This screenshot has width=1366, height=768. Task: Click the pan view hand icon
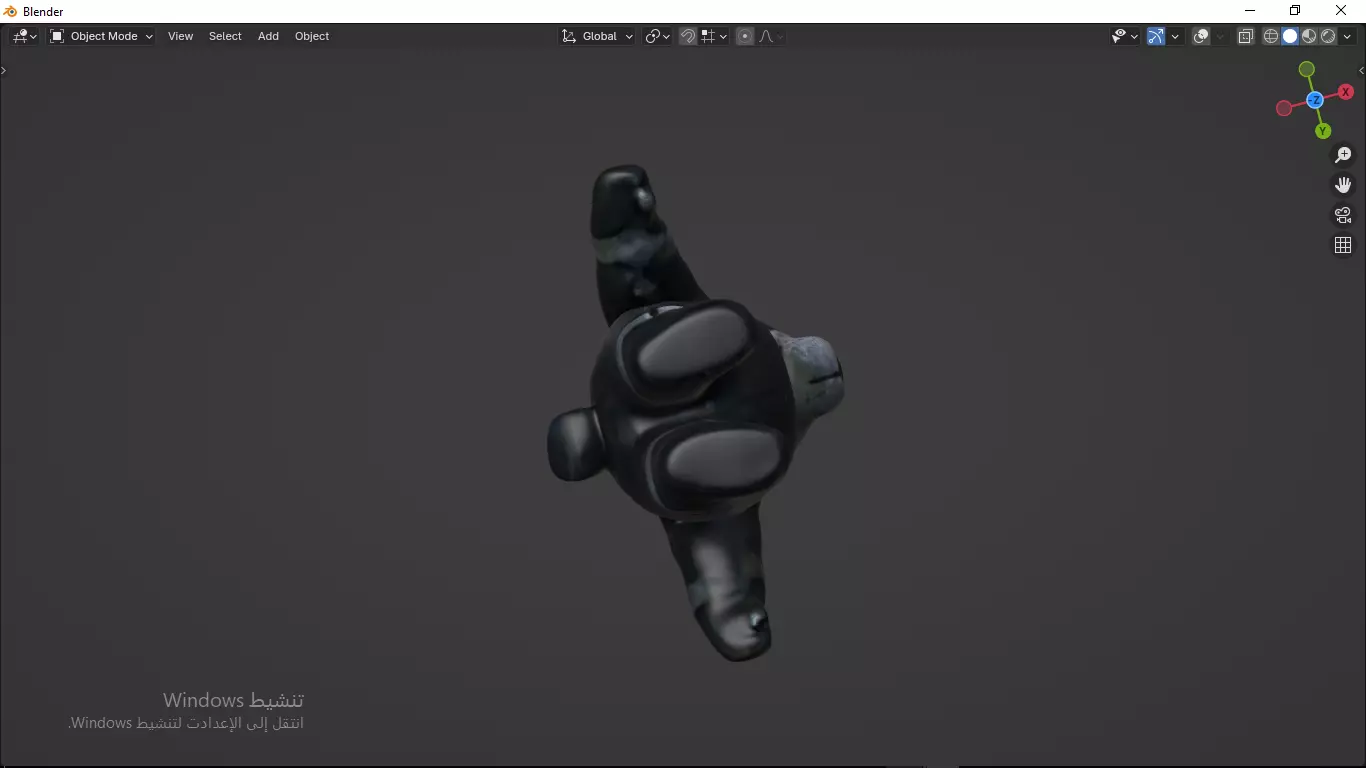pyautogui.click(x=1343, y=185)
